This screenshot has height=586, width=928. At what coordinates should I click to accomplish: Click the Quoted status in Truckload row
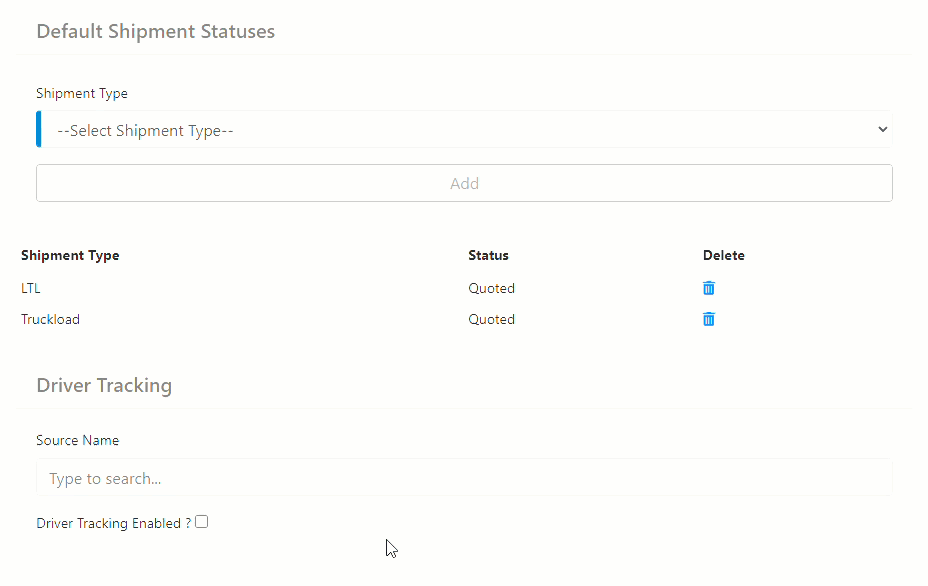pyautogui.click(x=491, y=320)
